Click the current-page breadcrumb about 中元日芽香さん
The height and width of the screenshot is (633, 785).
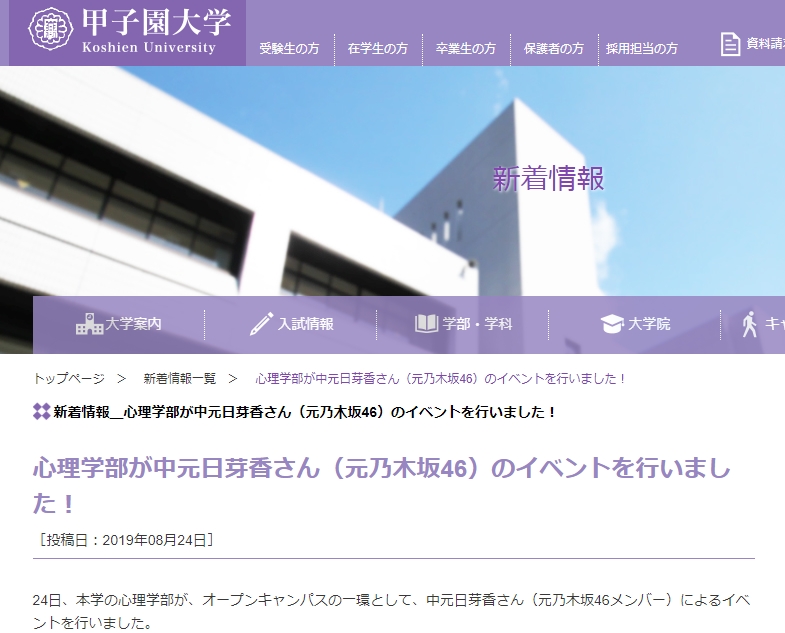tap(441, 379)
